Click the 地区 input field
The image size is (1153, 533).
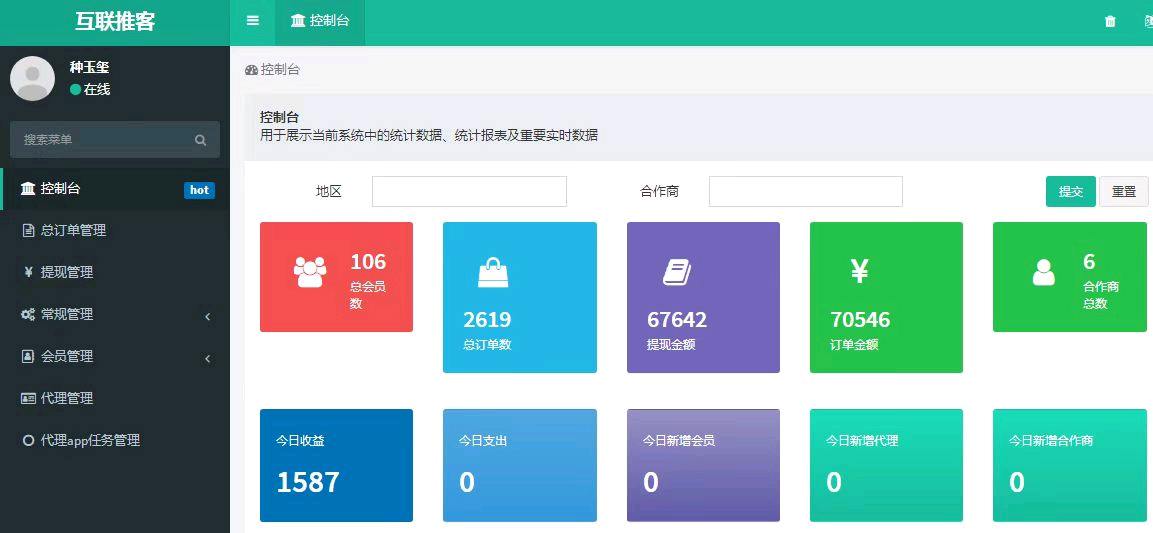[x=469, y=191]
